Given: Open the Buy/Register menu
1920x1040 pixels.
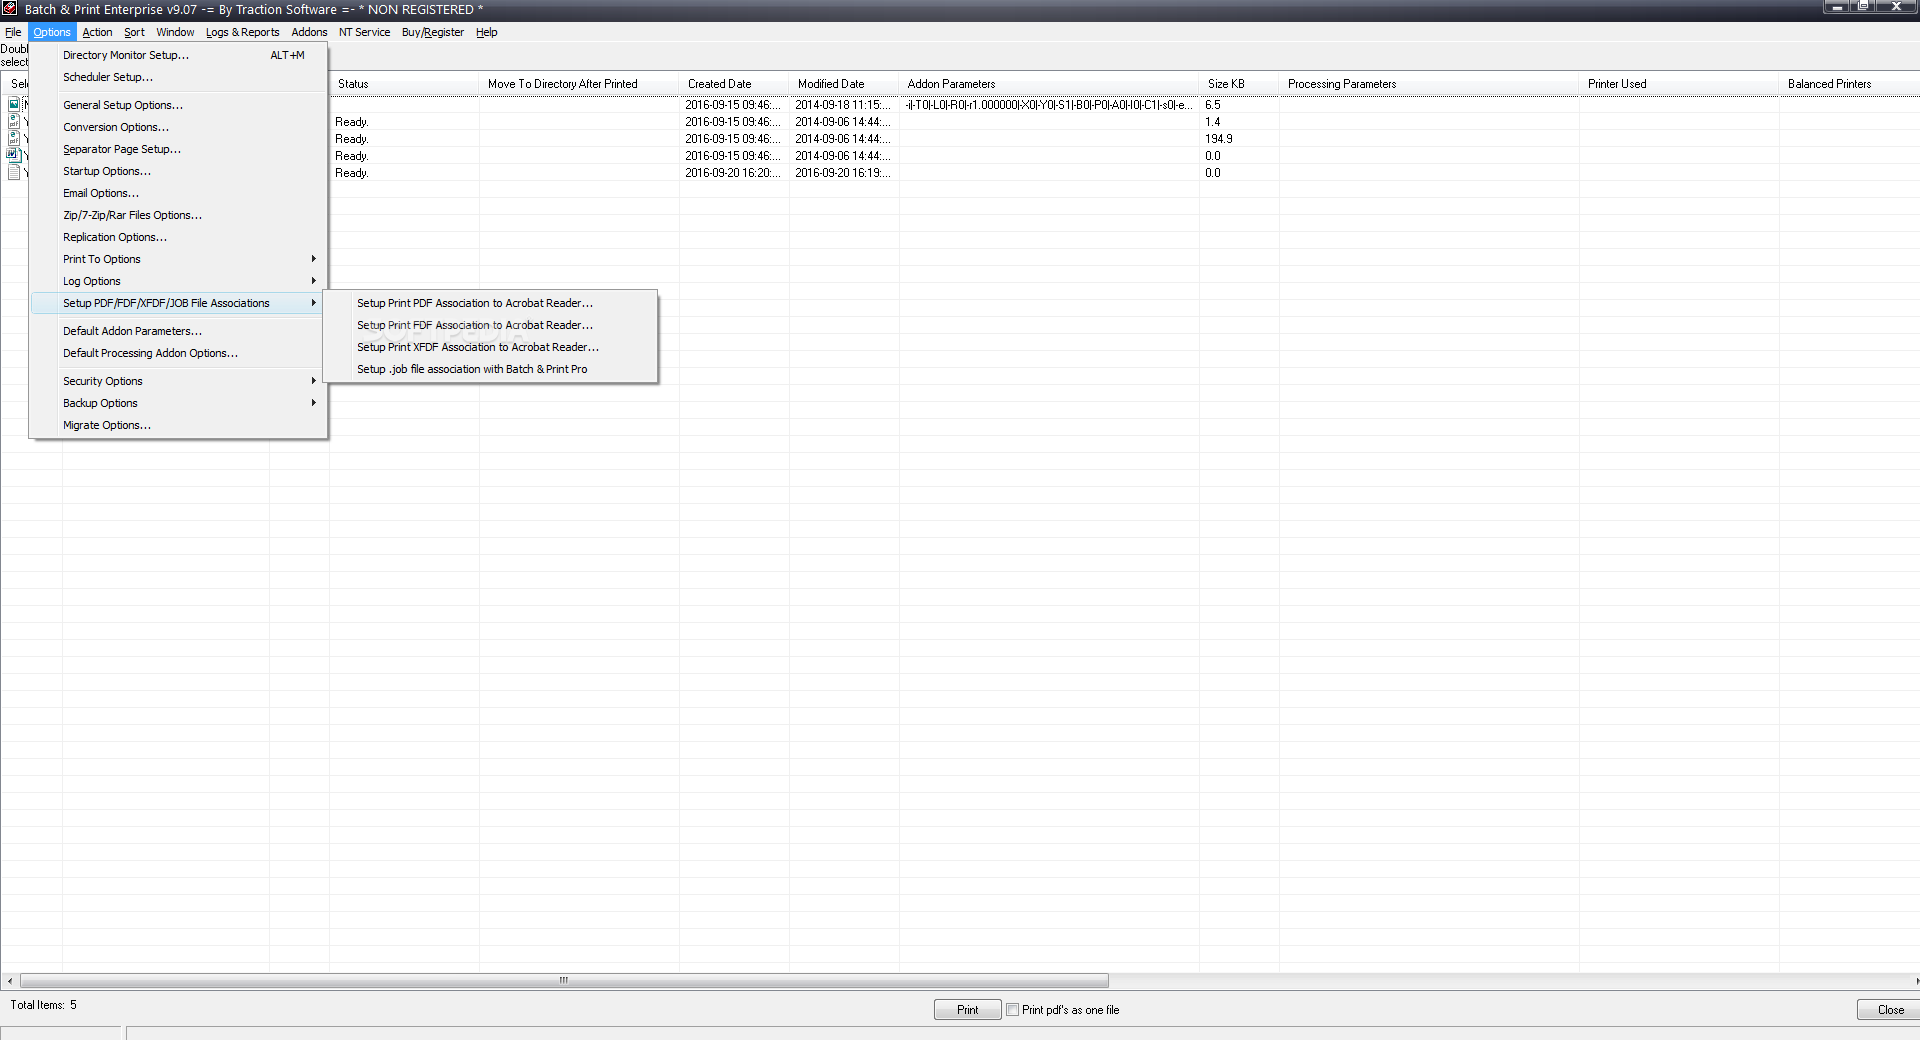Looking at the screenshot, I should click(x=433, y=32).
